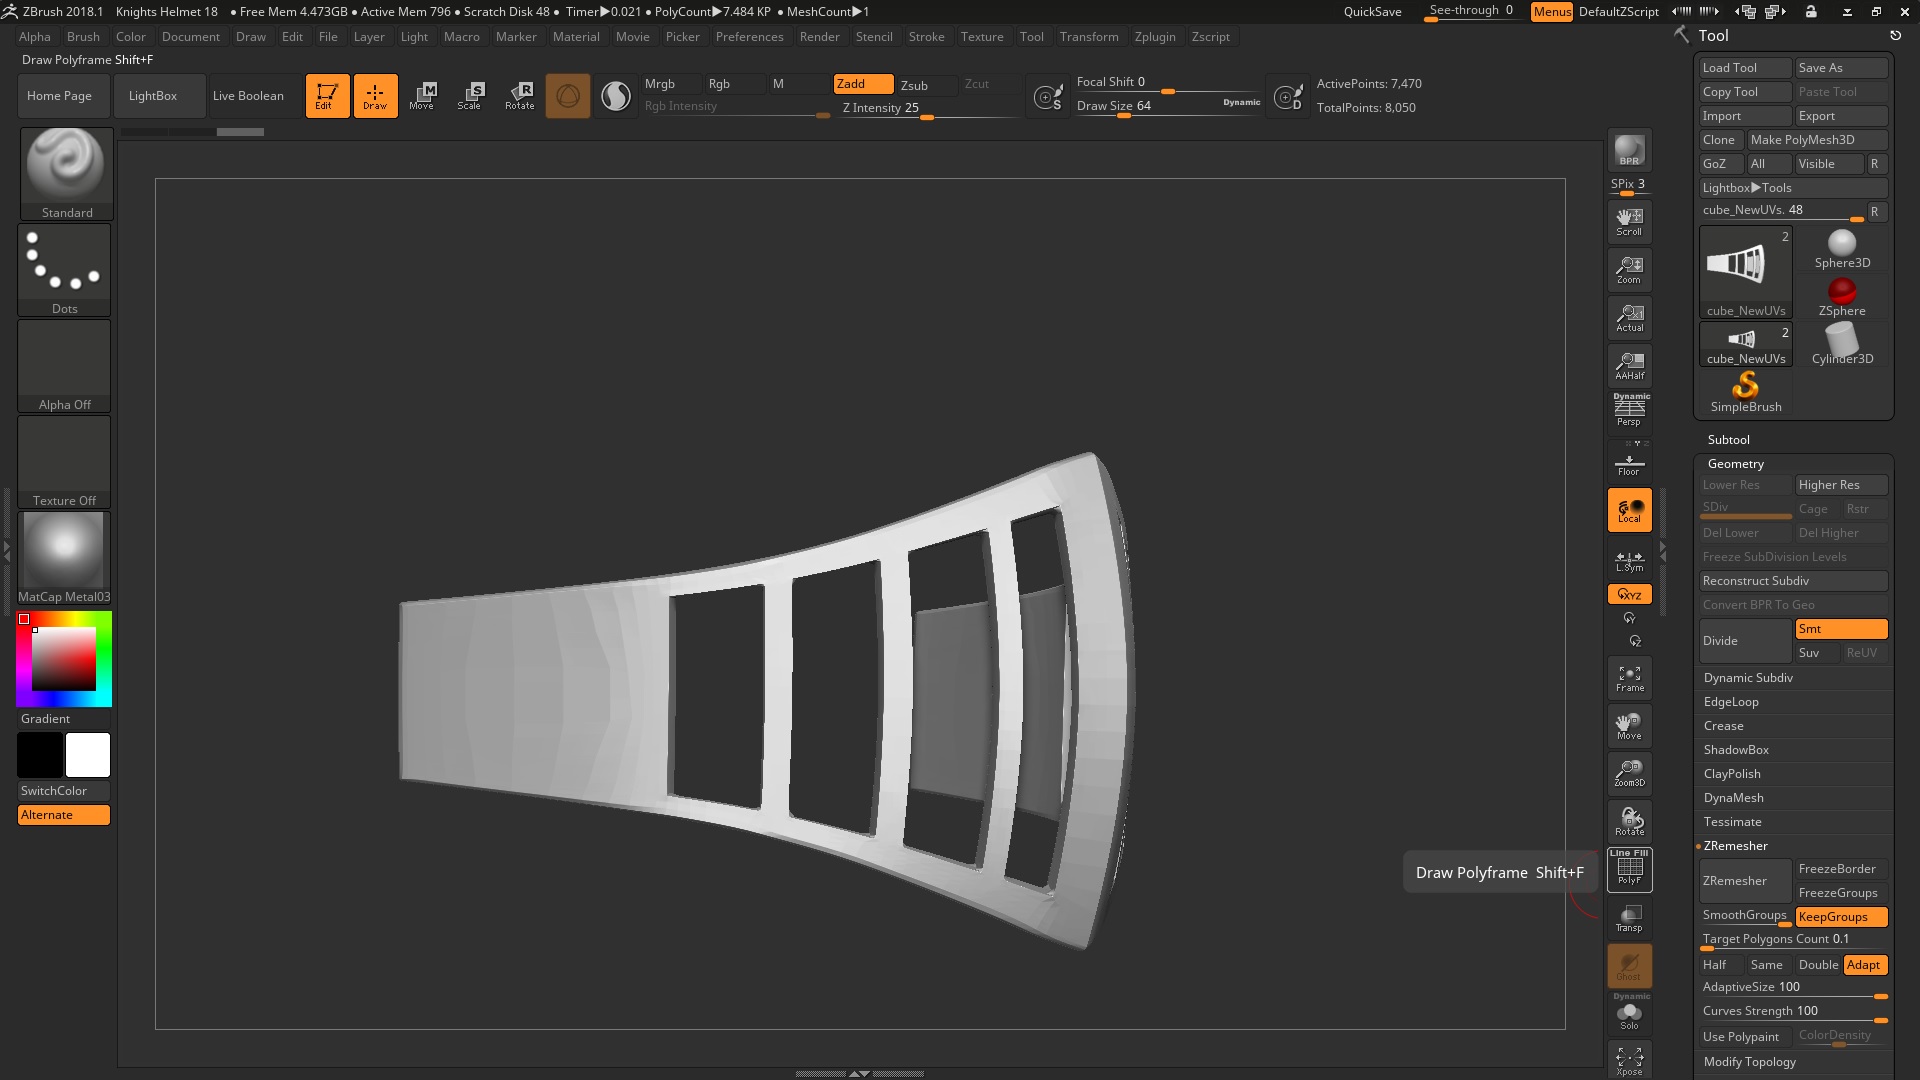Select the Scale transform icon
This screenshot has width=1920, height=1080.
(470, 96)
